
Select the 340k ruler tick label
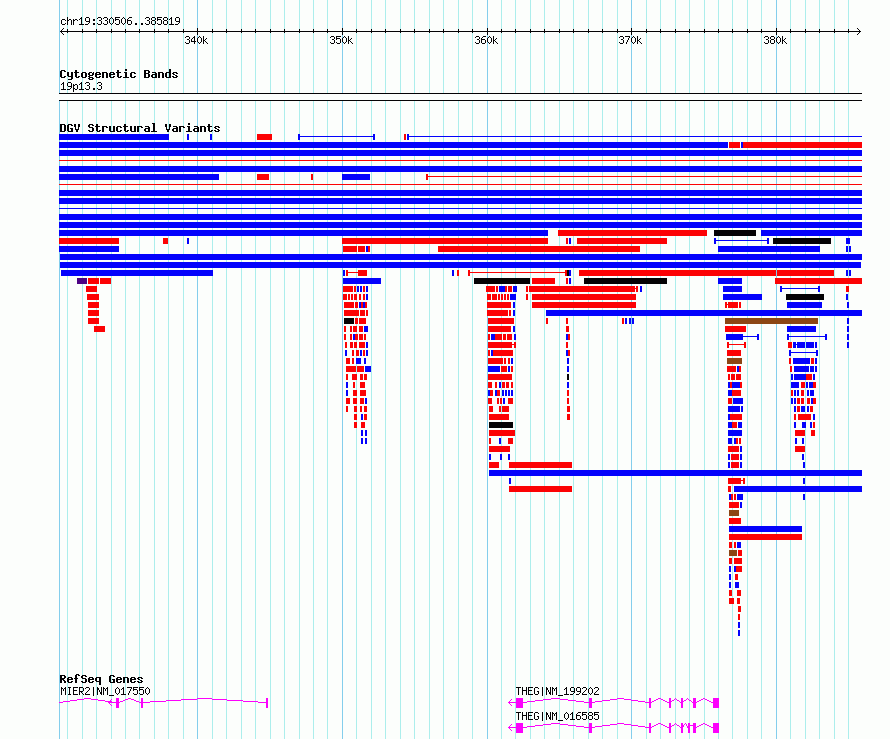point(196,40)
